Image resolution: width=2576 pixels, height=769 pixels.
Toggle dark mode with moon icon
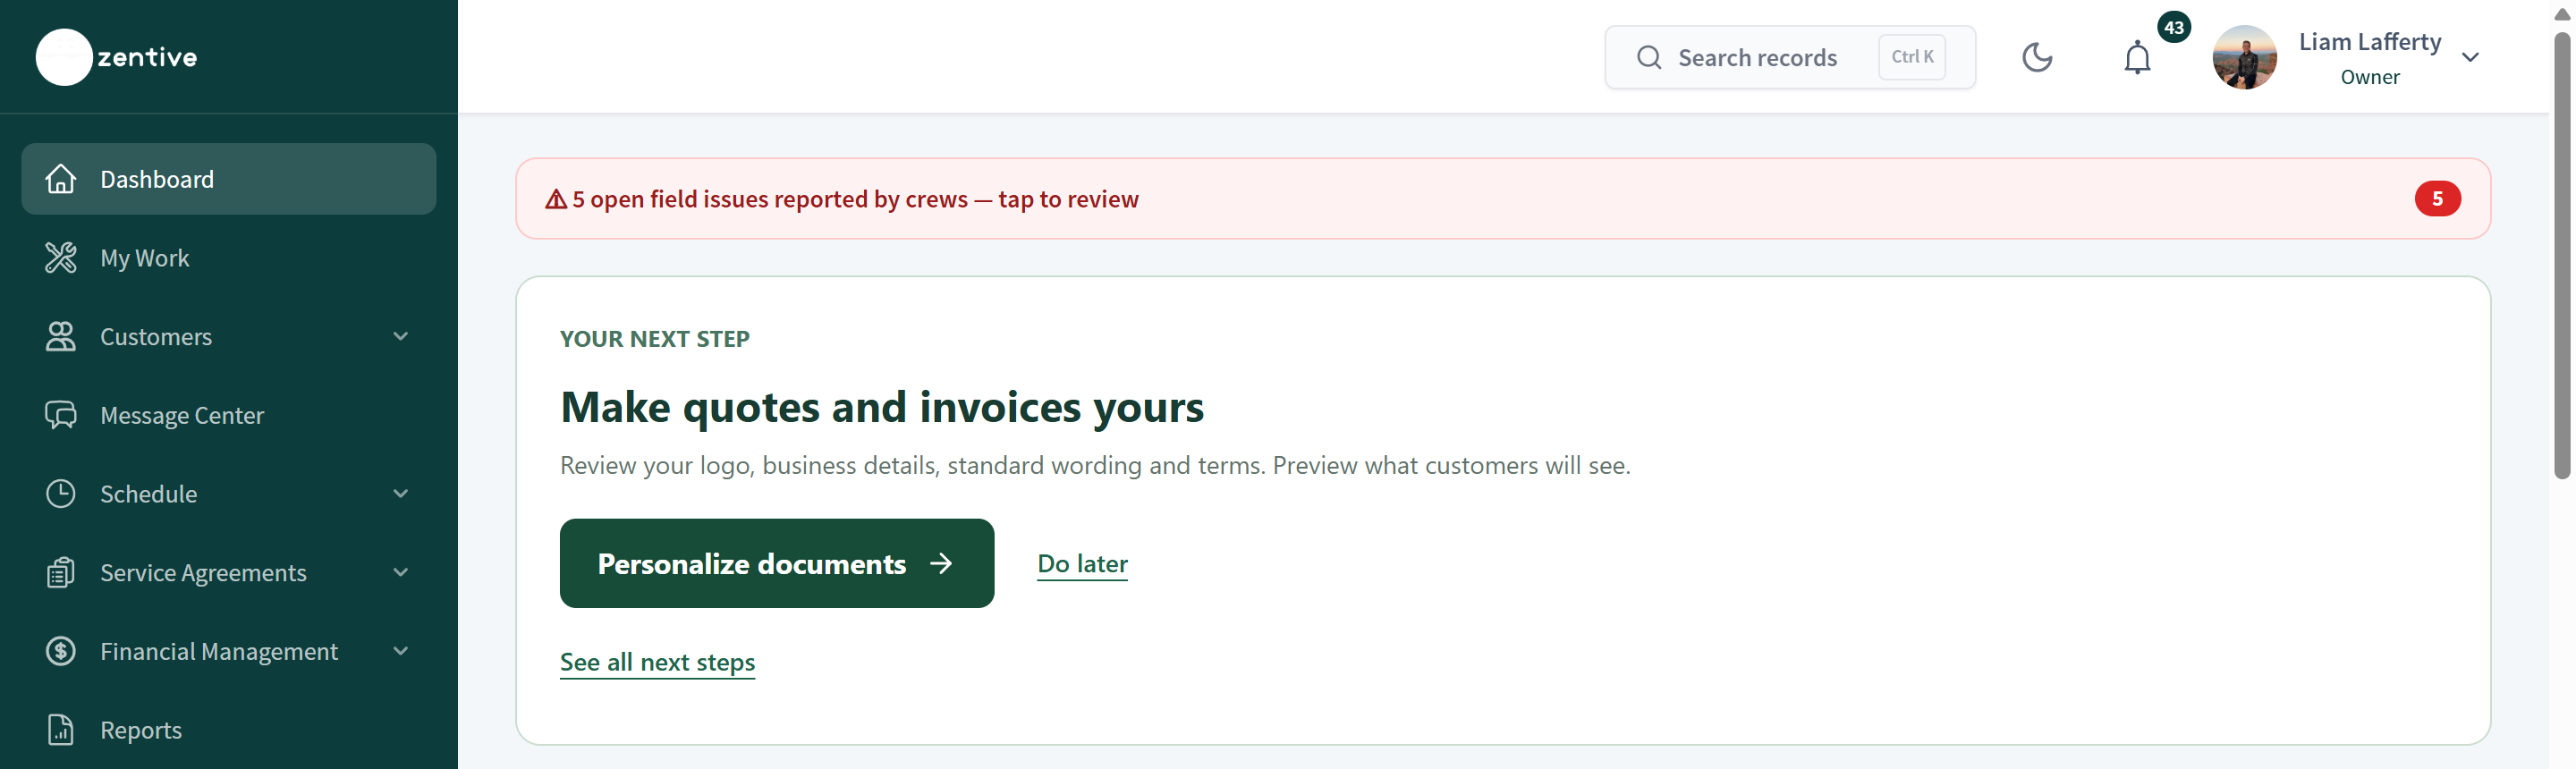pos(2037,57)
